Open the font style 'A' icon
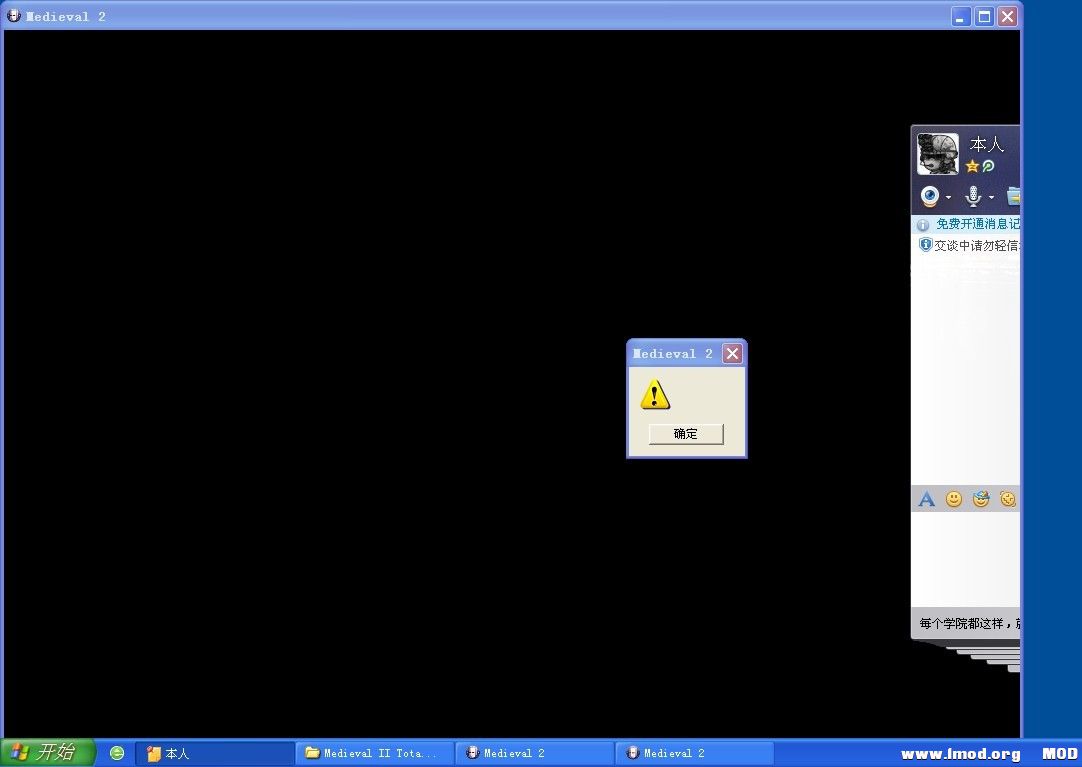Screen dimensions: 1082x767 pos(927,499)
